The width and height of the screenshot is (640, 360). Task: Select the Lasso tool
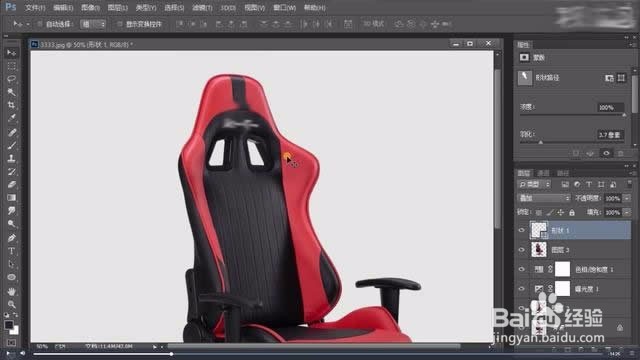tap(11, 79)
